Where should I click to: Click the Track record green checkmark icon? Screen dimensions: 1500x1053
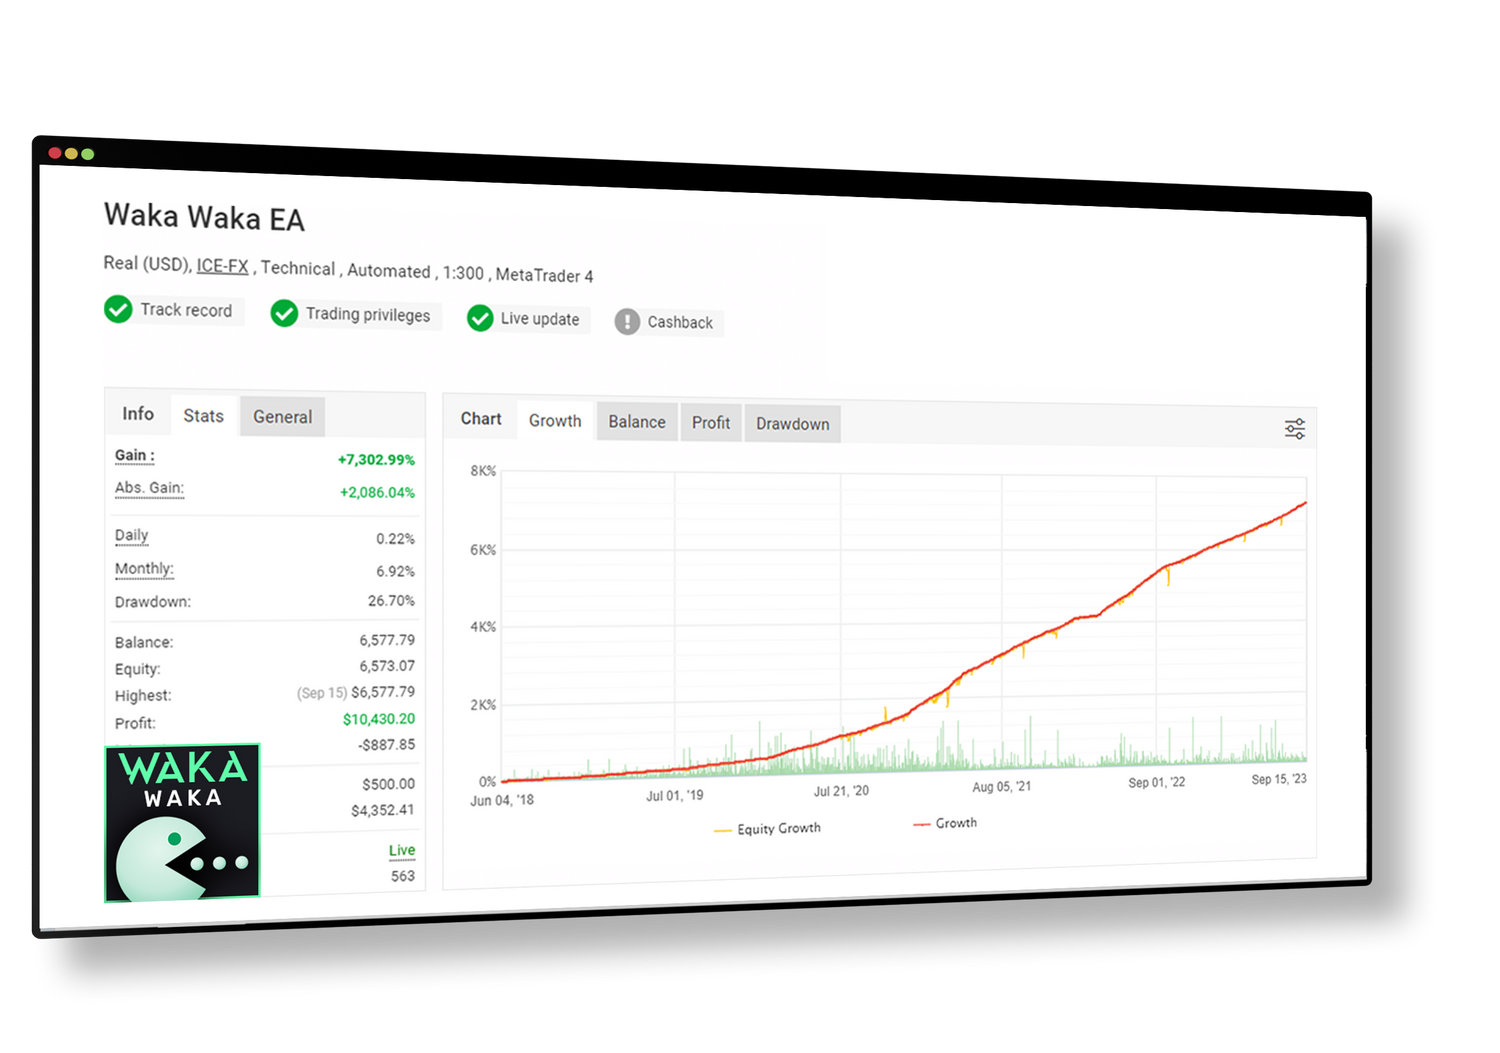click(118, 309)
